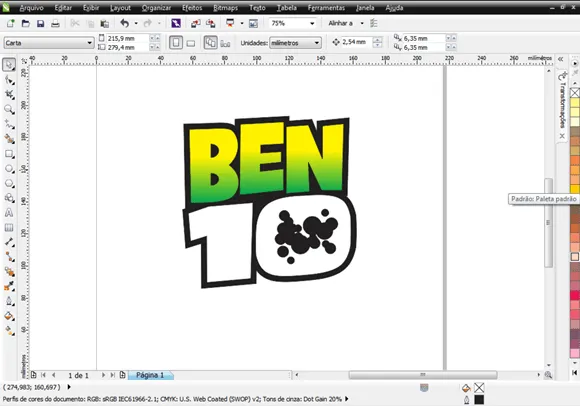Open a file with folder icon

26,24
